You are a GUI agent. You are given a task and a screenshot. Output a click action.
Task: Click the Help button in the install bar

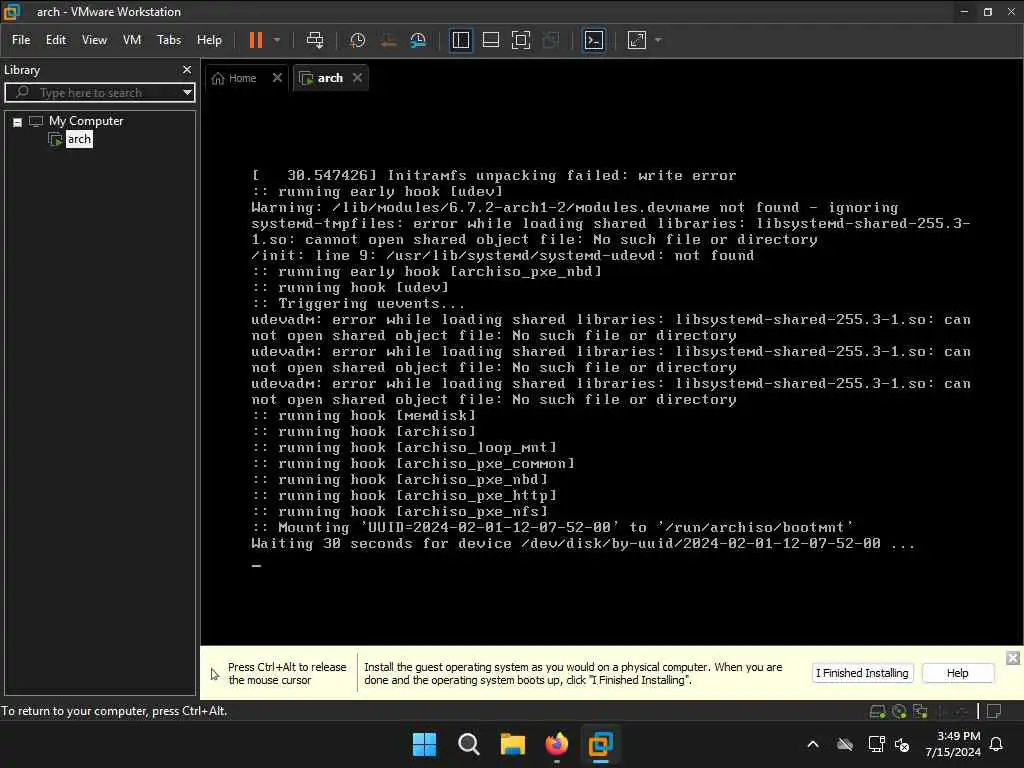(957, 673)
